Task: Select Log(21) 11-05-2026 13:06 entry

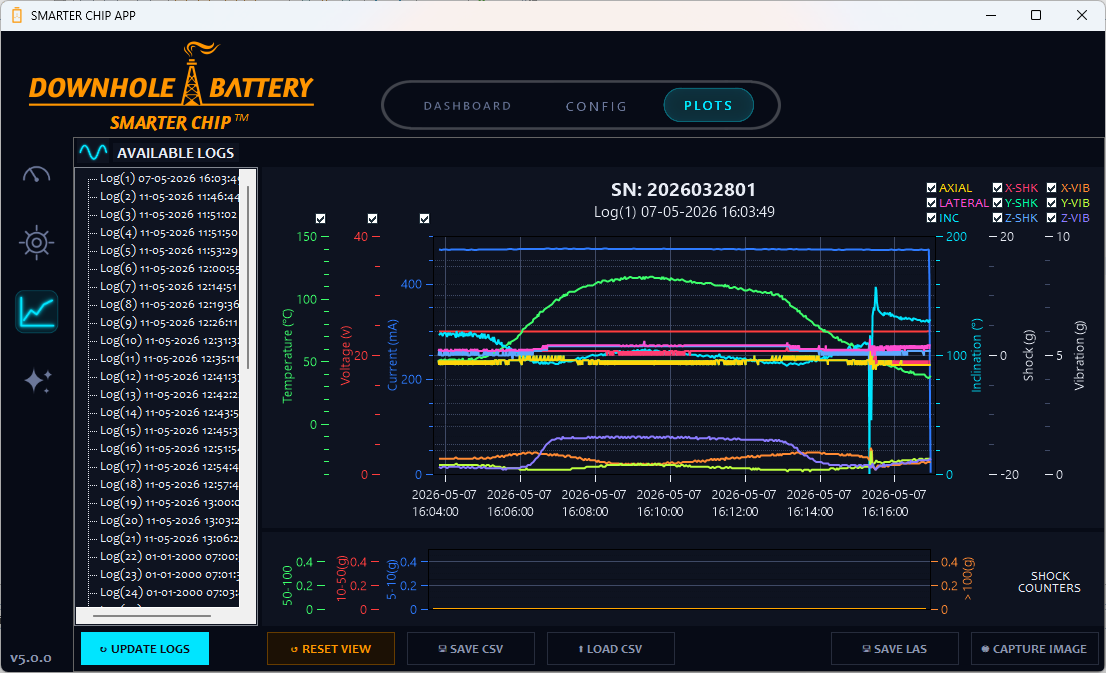Action: pos(169,538)
